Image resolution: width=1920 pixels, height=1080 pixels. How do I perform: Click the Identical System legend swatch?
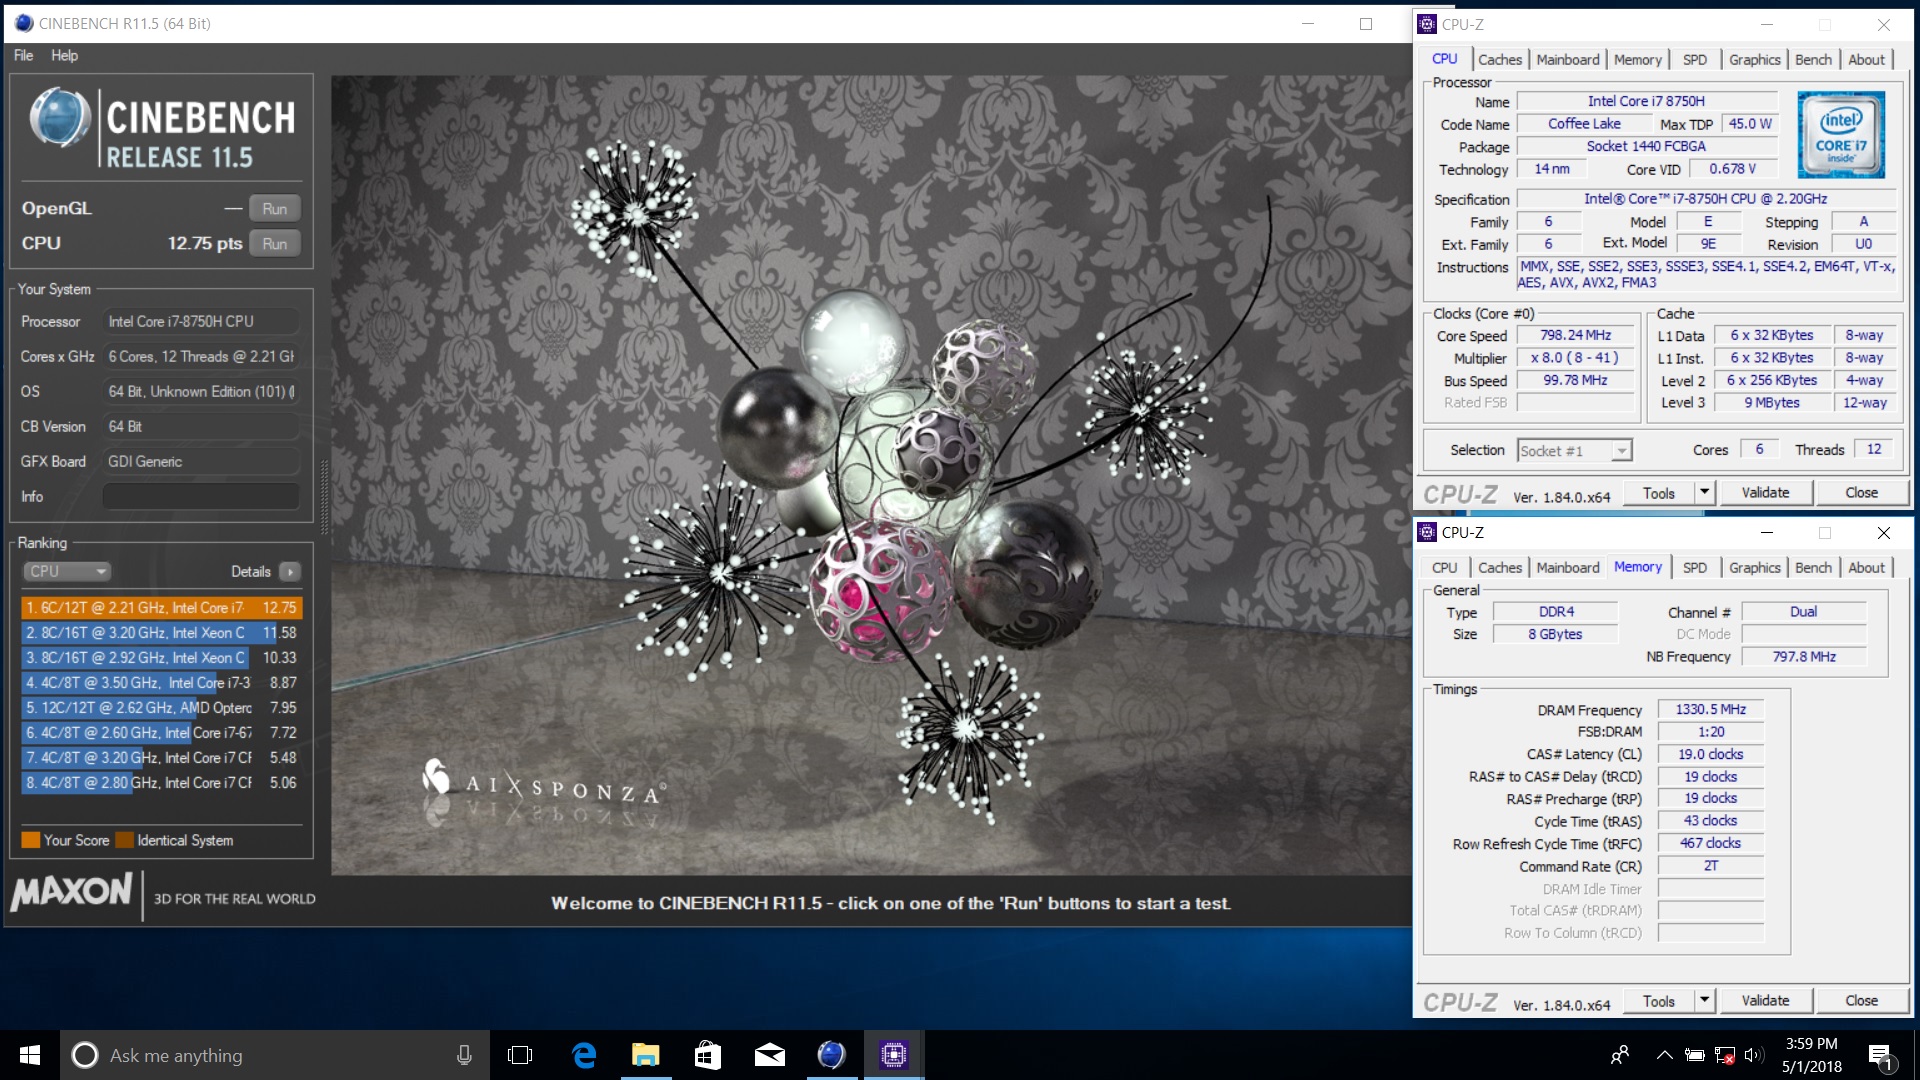(x=124, y=840)
